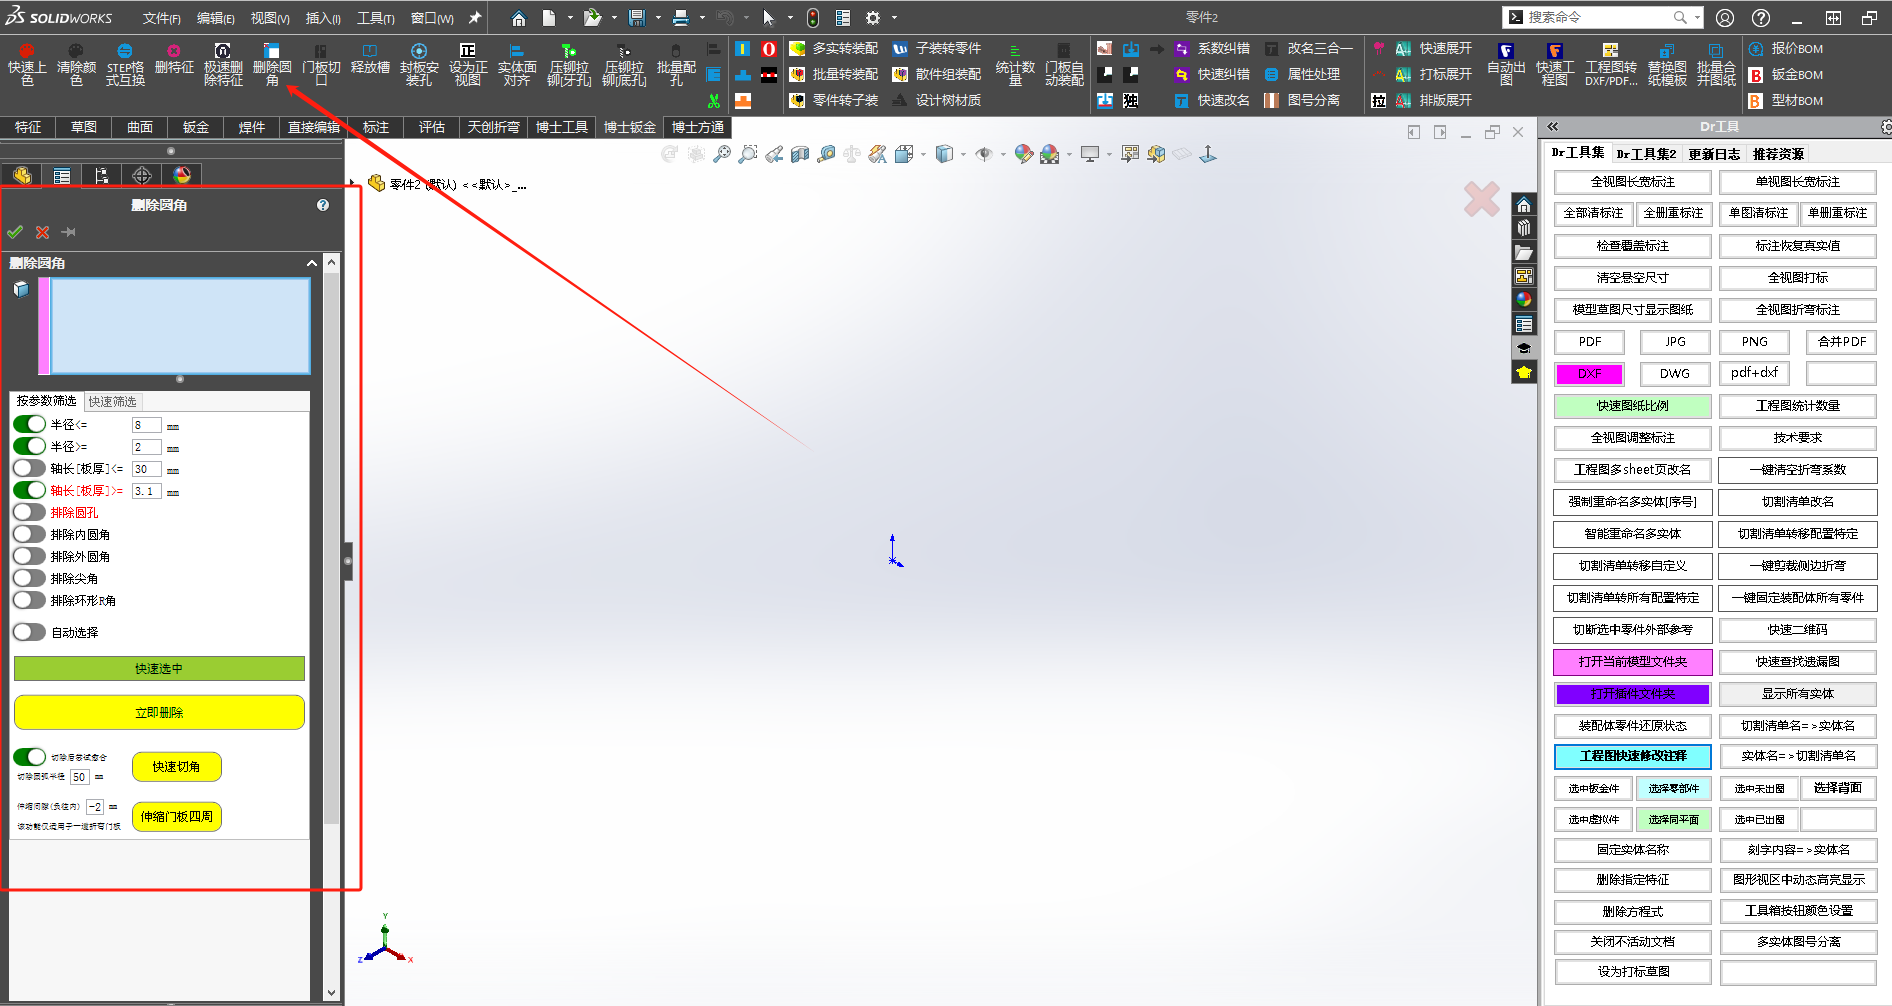Click the 全视图长宽标注 button

pyautogui.click(x=1633, y=182)
